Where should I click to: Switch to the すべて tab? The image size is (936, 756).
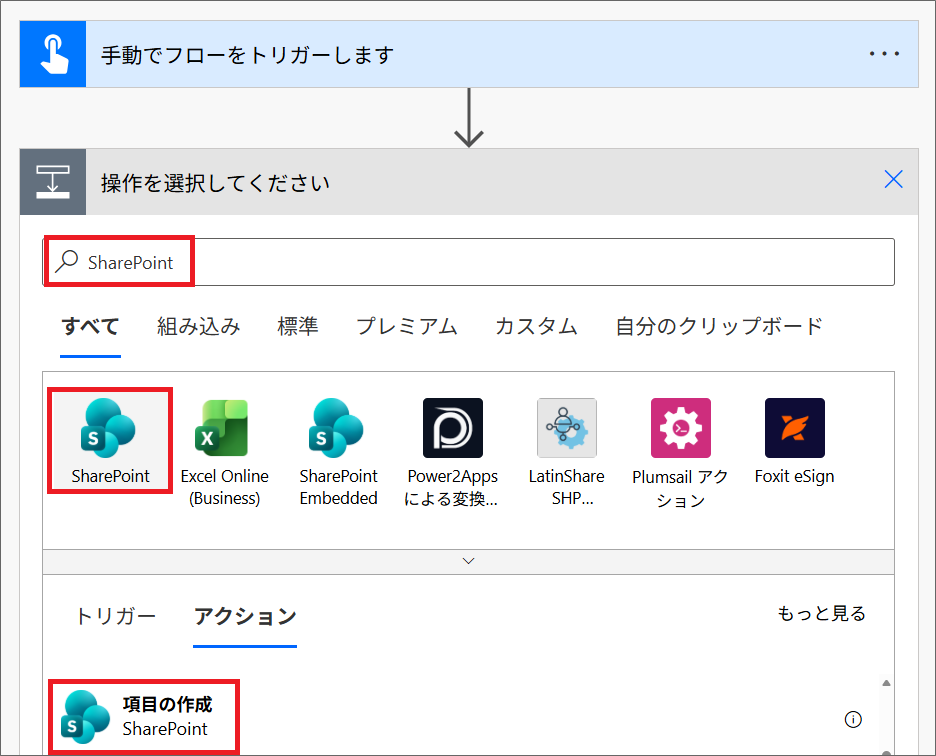tap(91, 327)
